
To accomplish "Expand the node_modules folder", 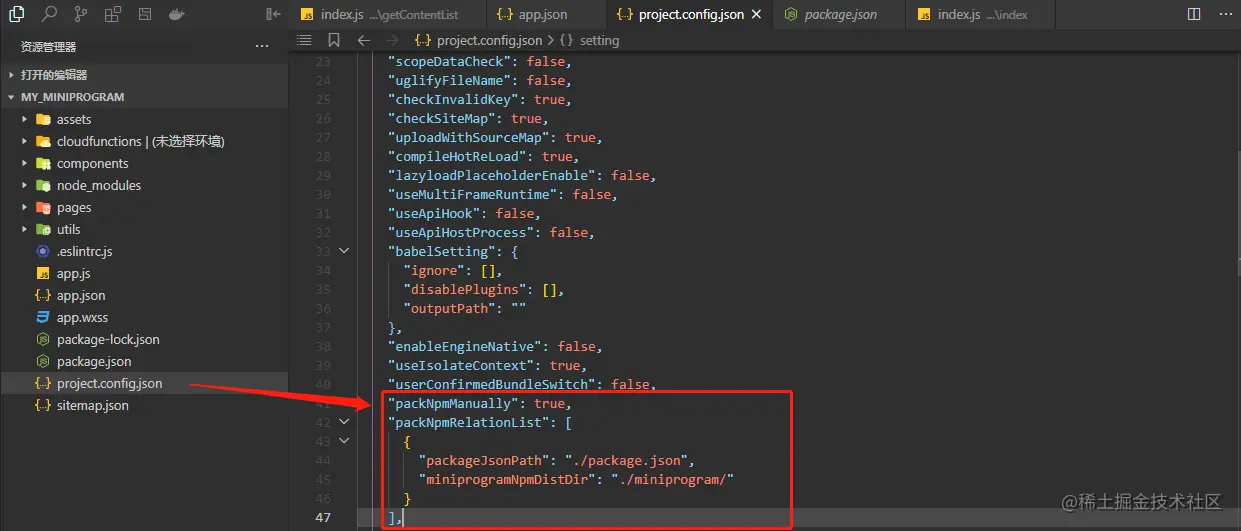I will click(x=144, y=185).
